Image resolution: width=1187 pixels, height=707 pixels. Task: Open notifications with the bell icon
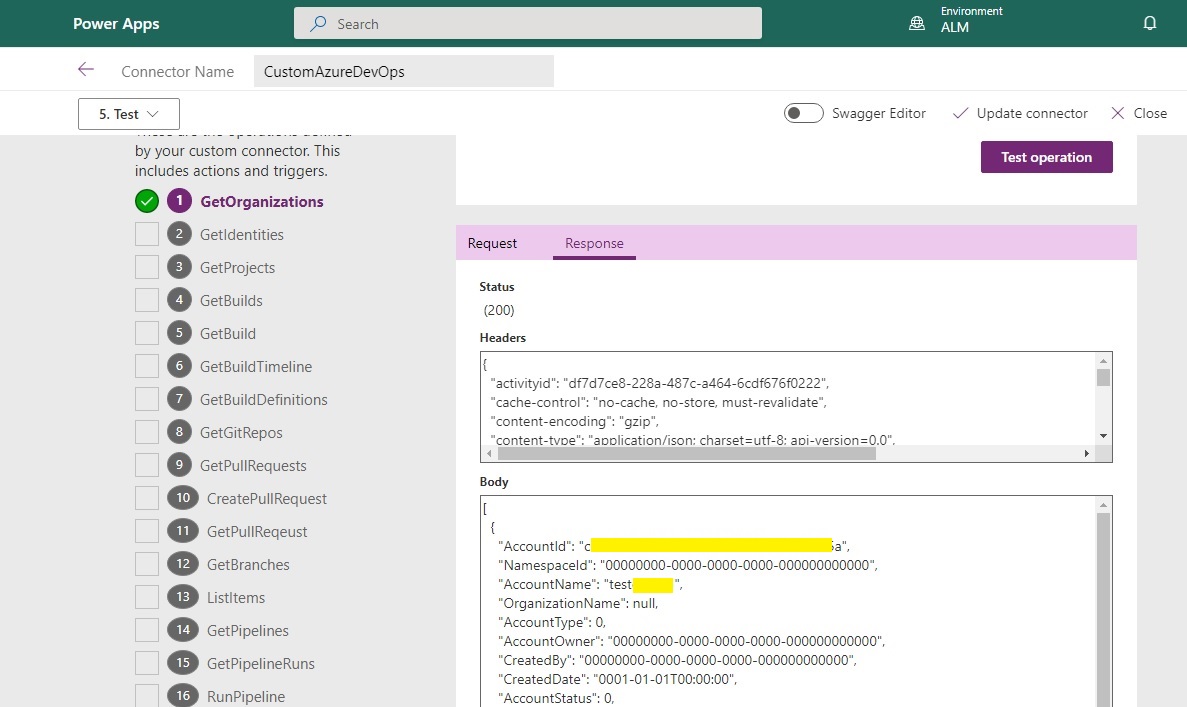pos(1150,22)
